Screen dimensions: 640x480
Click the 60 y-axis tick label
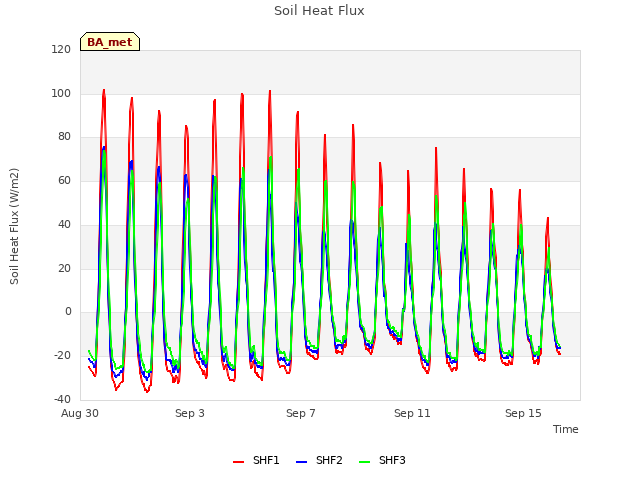pyautogui.click(x=64, y=180)
